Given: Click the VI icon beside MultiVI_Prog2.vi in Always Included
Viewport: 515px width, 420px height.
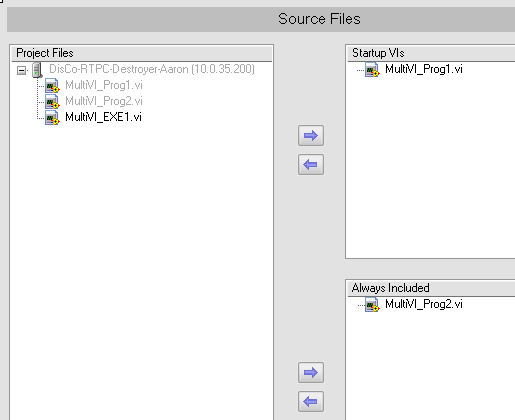Looking at the screenshot, I should pos(372,305).
